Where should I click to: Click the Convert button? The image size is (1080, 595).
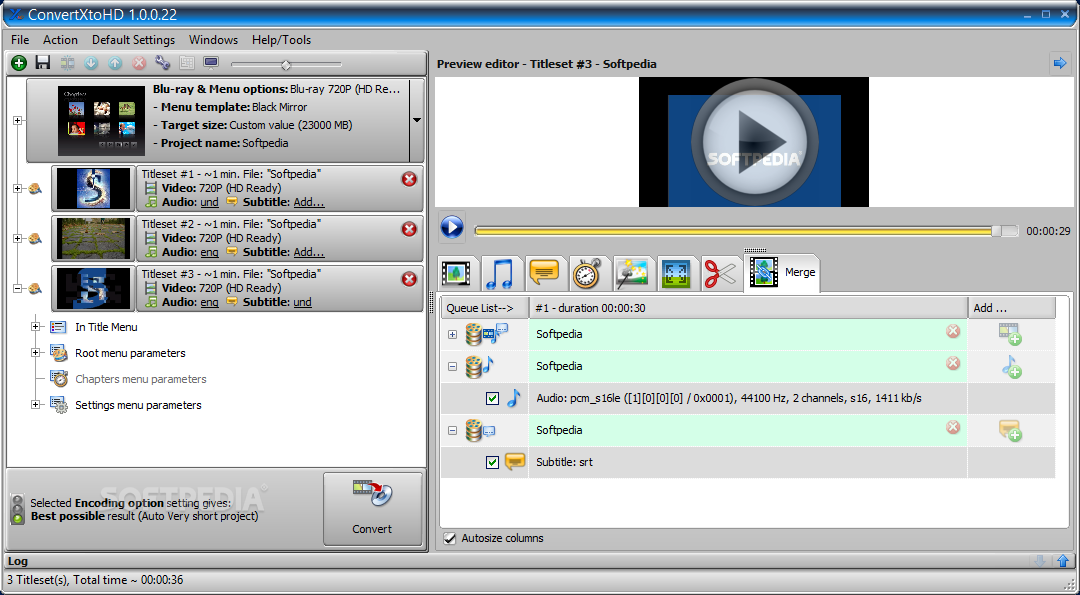point(373,509)
